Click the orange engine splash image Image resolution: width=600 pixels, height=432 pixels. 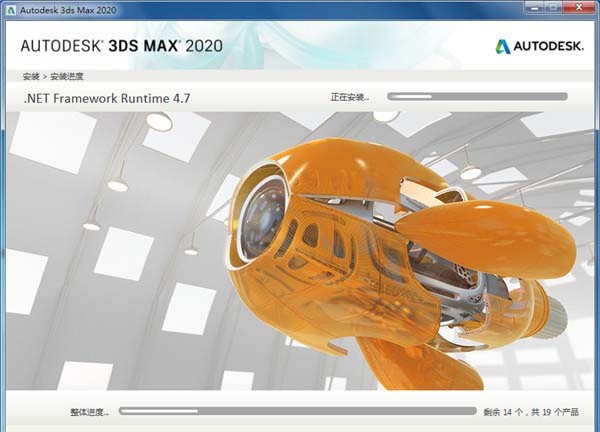(300, 251)
